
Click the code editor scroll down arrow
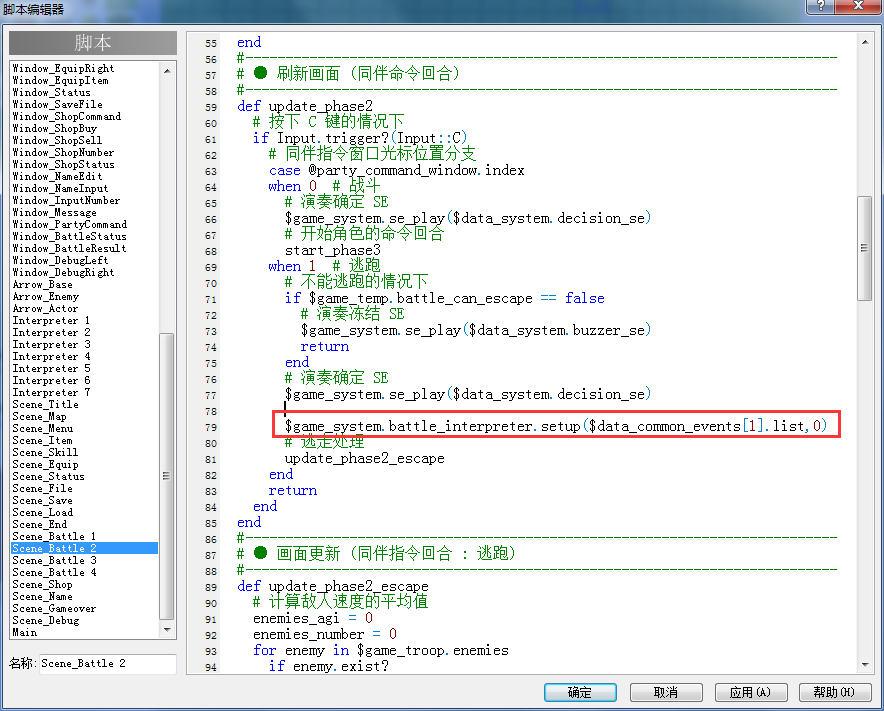pyautogui.click(x=865, y=665)
